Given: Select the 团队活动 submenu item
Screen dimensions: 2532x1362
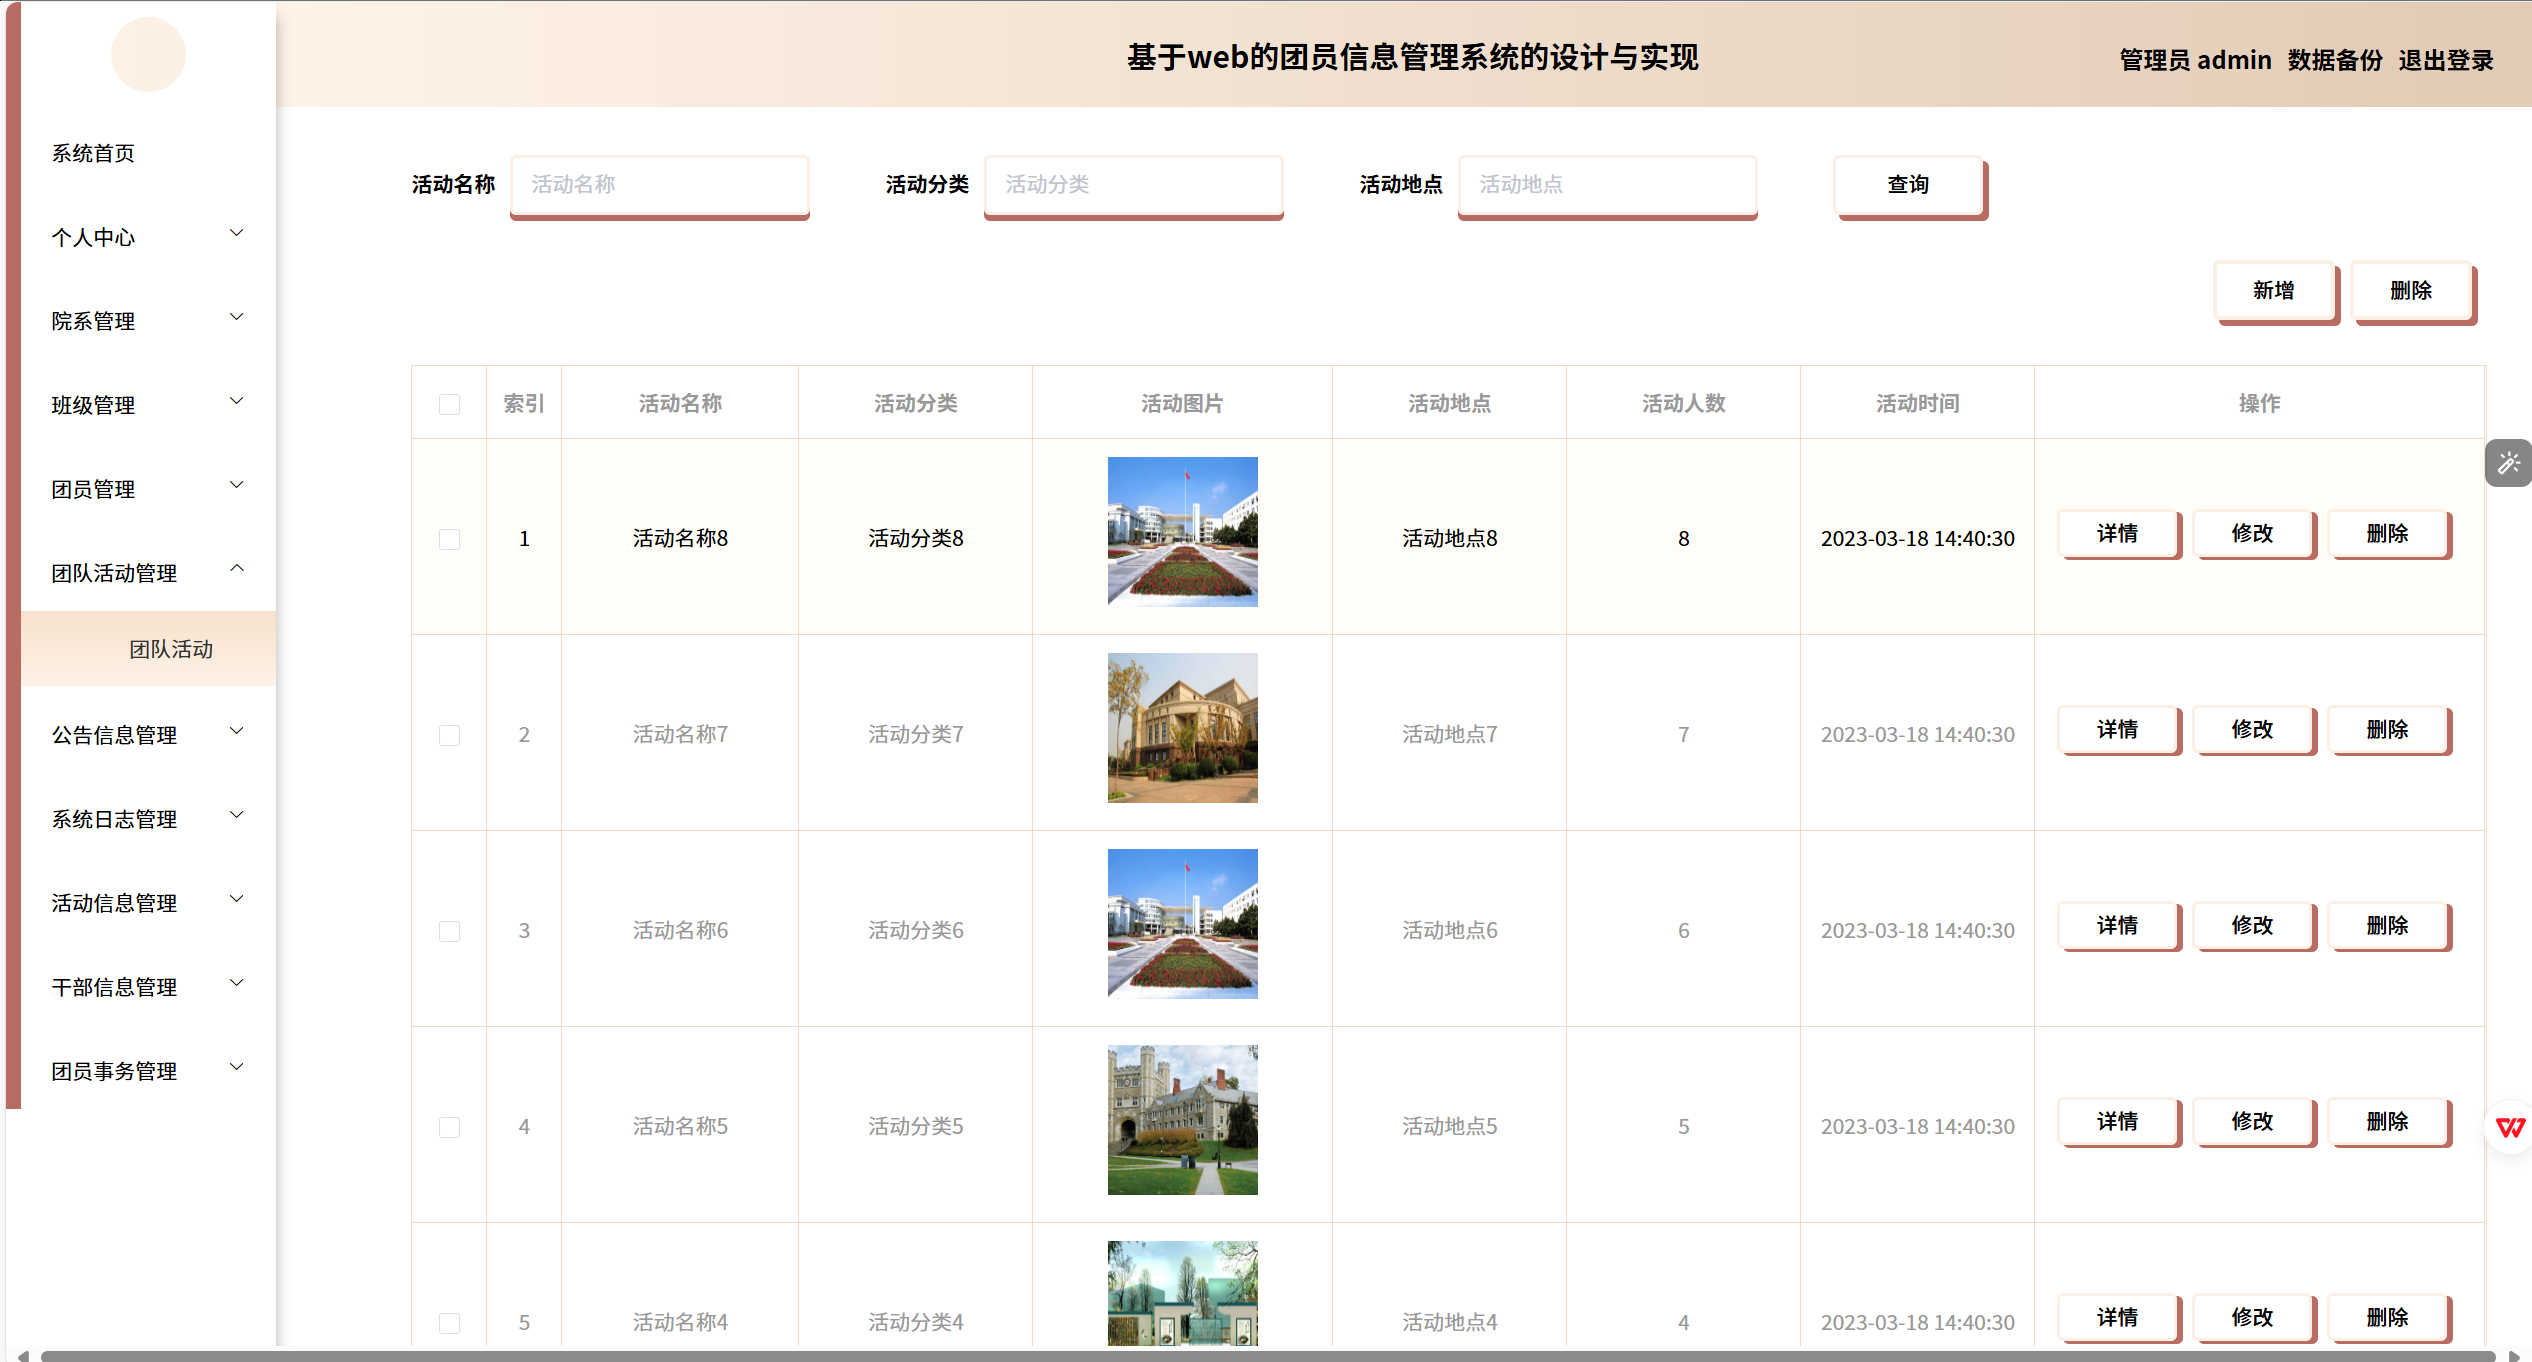Looking at the screenshot, I should (171, 649).
